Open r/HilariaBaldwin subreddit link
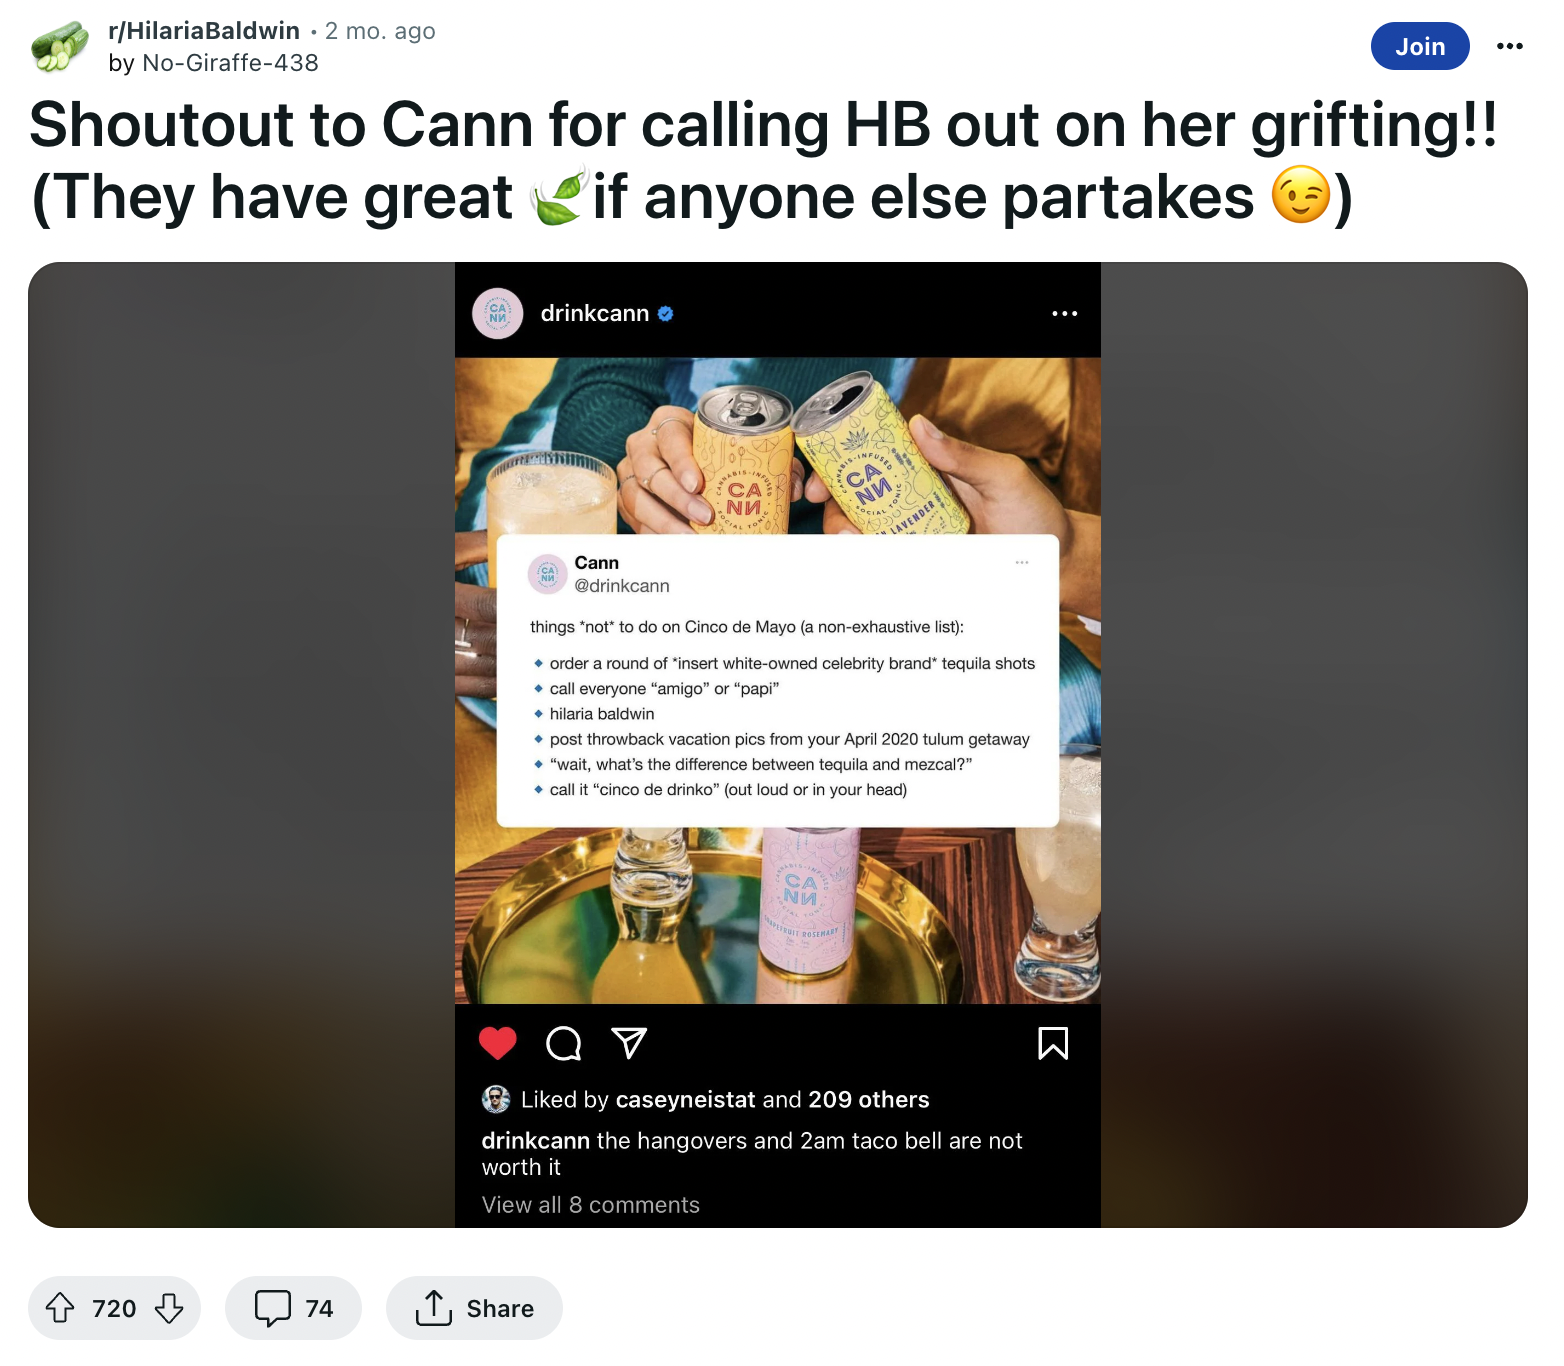The width and height of the screenshot is (1564, 1366). [204, 31]
